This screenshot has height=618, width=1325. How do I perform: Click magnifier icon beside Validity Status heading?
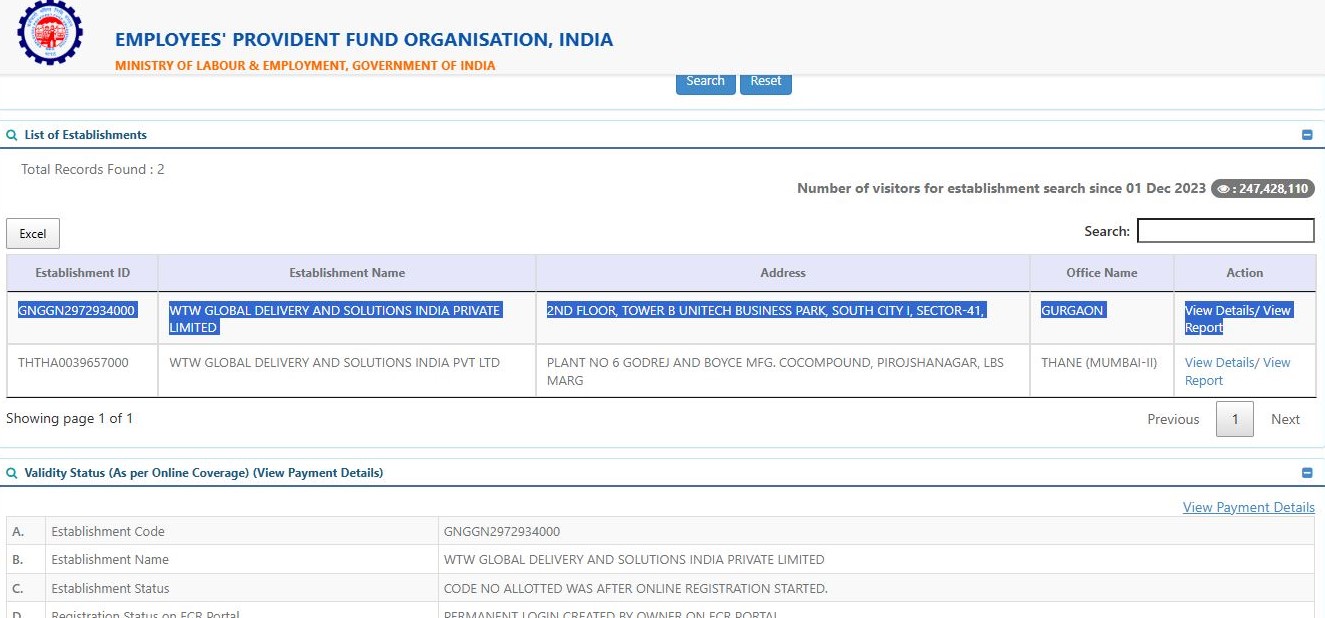coord(12,473)
